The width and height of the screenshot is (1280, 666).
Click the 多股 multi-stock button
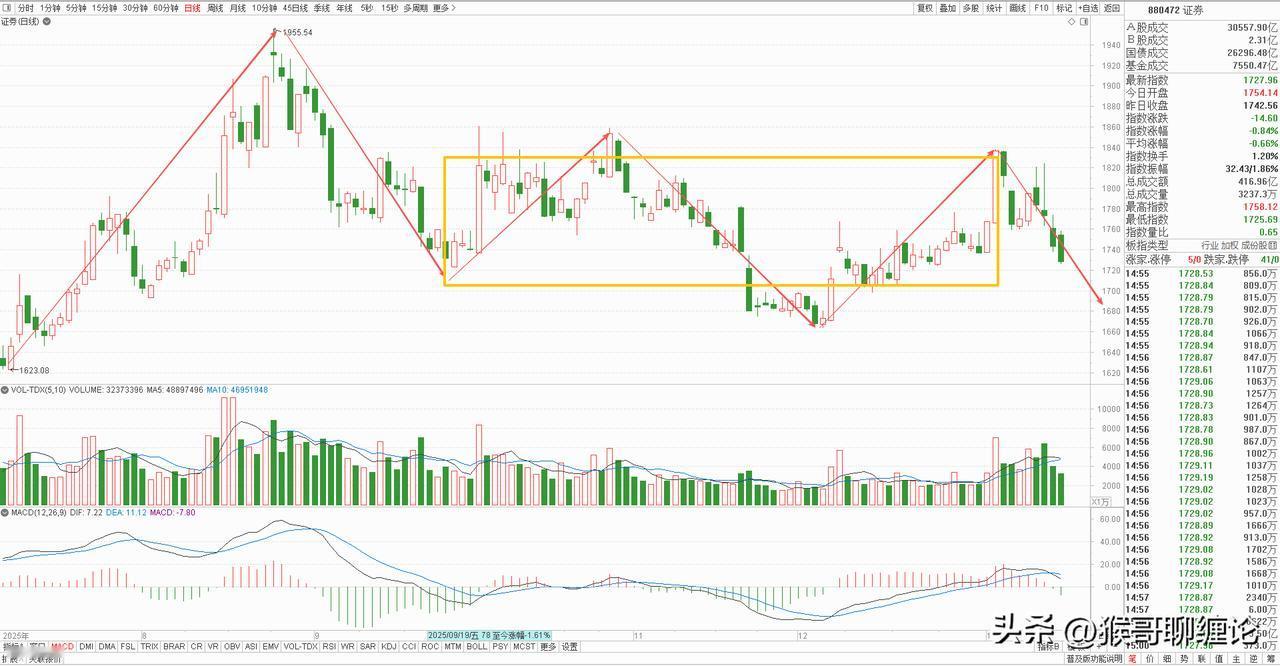pos(971,8)
